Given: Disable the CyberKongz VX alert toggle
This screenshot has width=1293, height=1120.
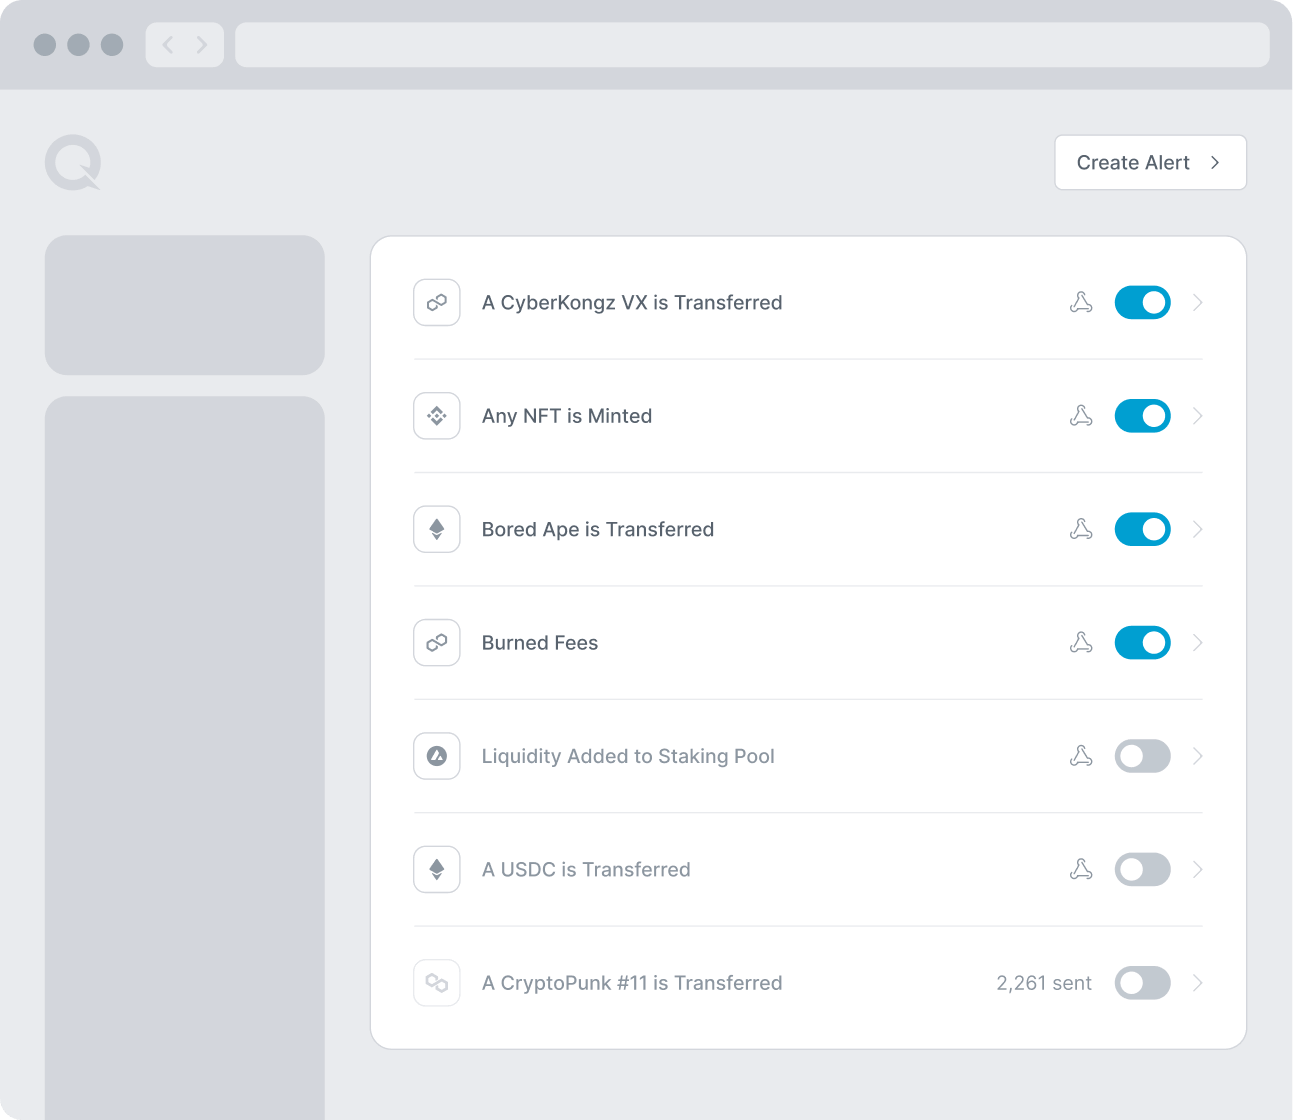Looking at the screenshot, I should tap(1142, 302).
